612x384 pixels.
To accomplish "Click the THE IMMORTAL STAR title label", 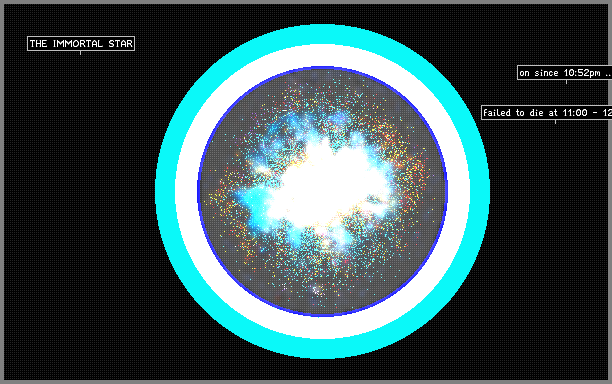I will (81, 43).
